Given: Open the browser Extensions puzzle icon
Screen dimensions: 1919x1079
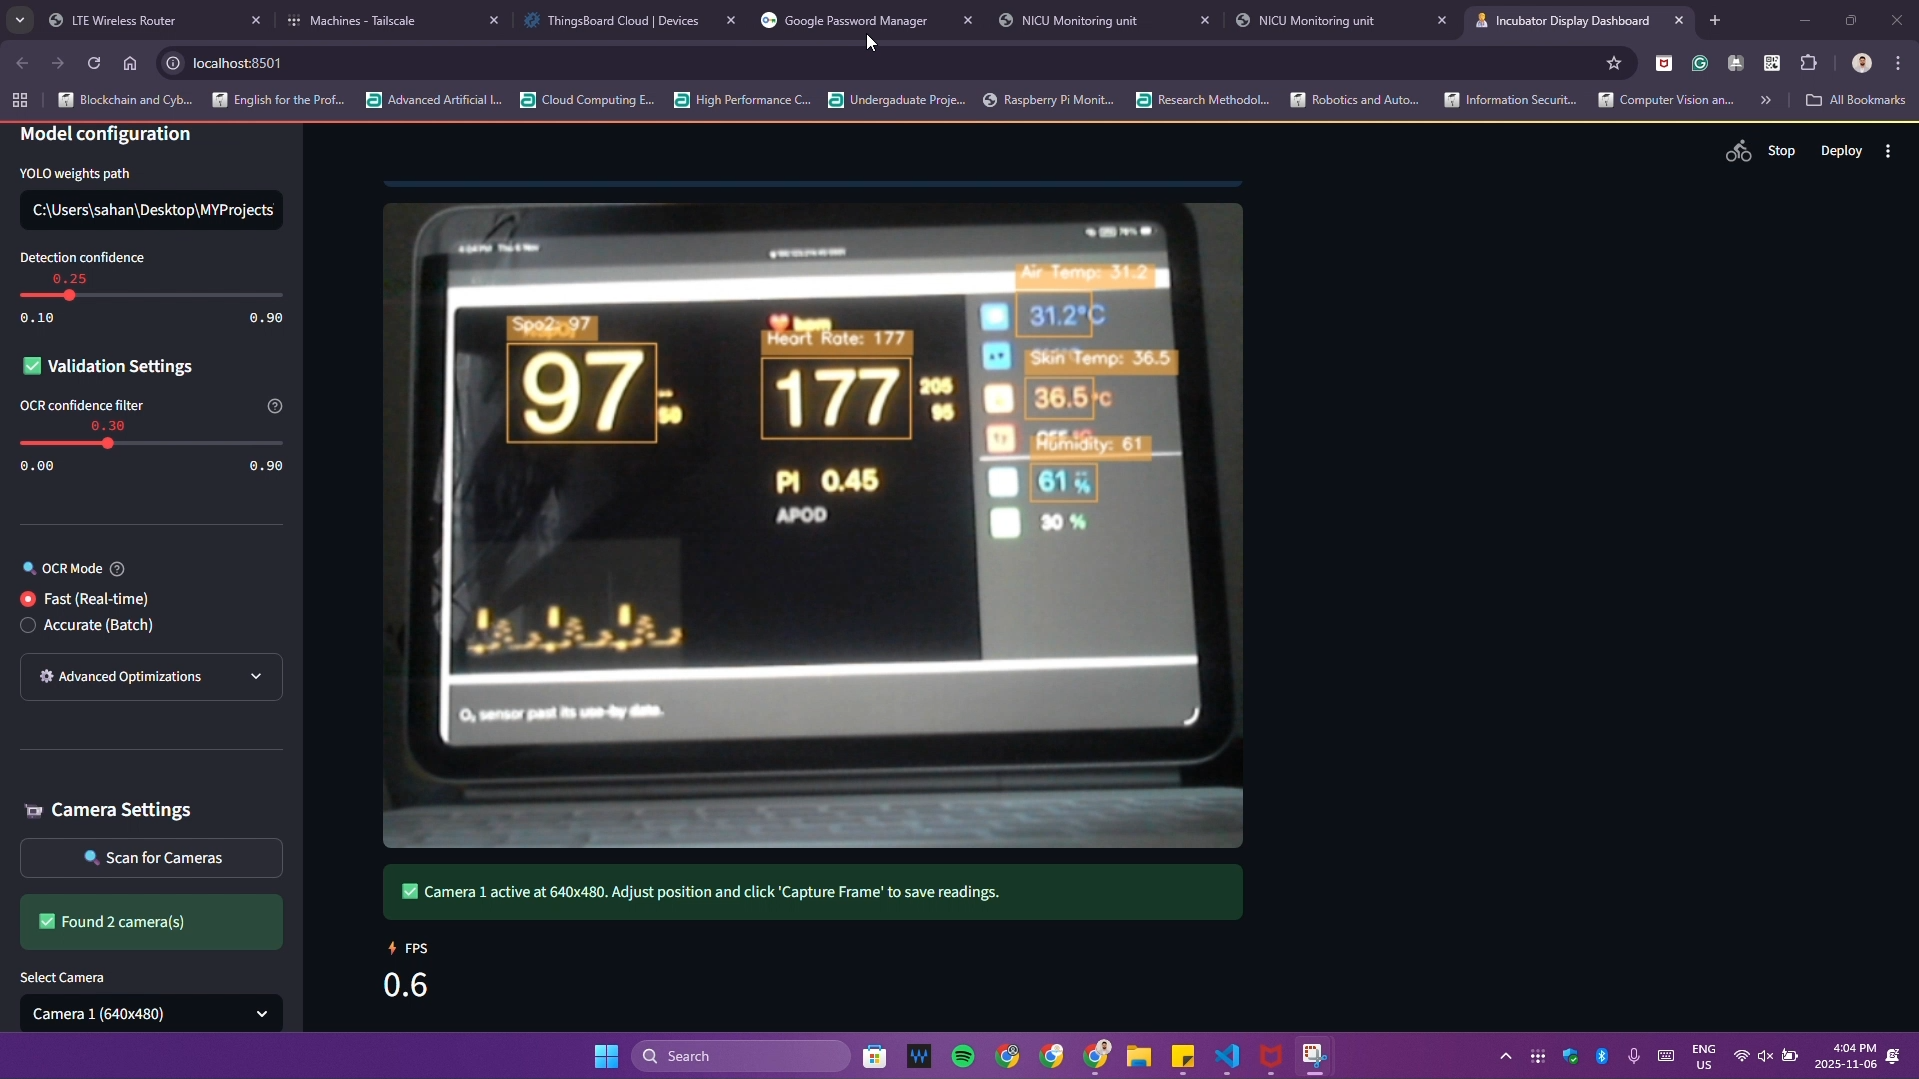Looking at the screenshot, I should pyautogui.click(x=1808, y=63).
